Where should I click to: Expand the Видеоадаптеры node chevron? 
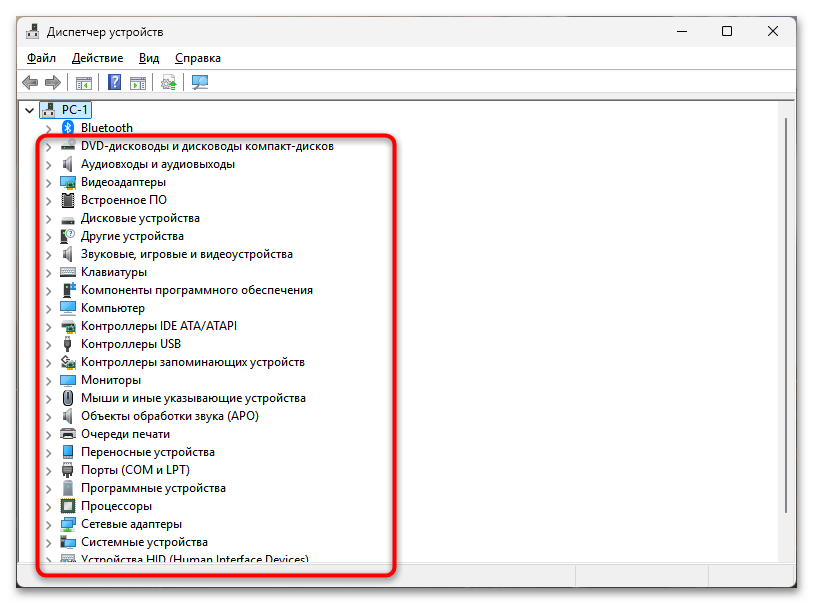(x=48, y=182)
